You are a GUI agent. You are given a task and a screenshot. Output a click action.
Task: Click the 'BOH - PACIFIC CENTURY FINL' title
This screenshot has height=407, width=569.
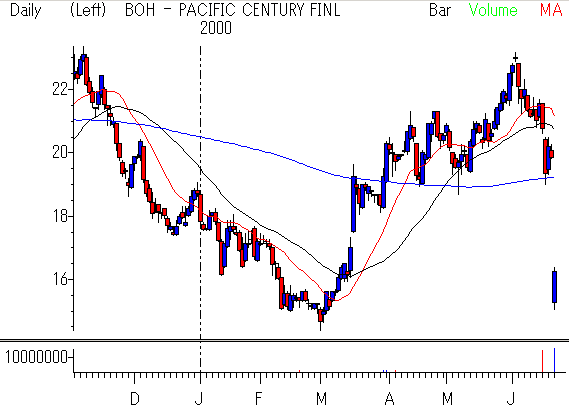click(x=233, y=10)
